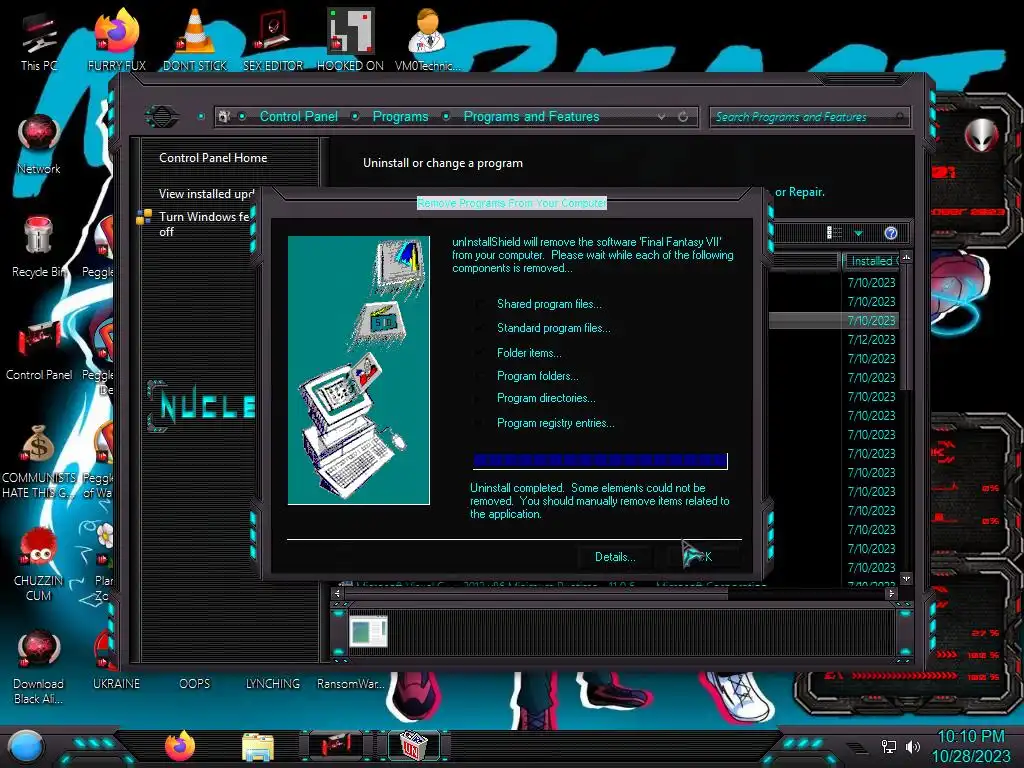
Task: Click the refresh icon in the address bar
Action: click(683, 117)
